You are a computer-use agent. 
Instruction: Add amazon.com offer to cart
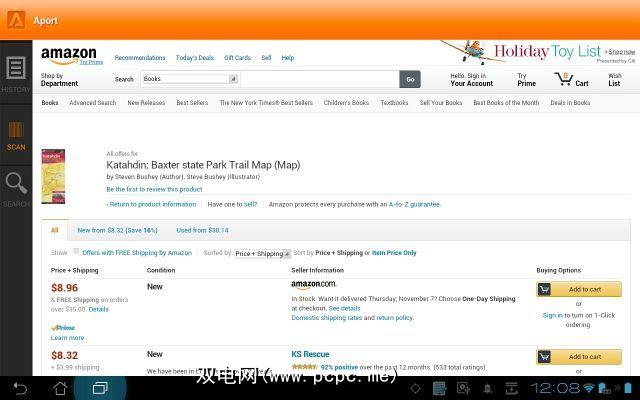[579, 289]
